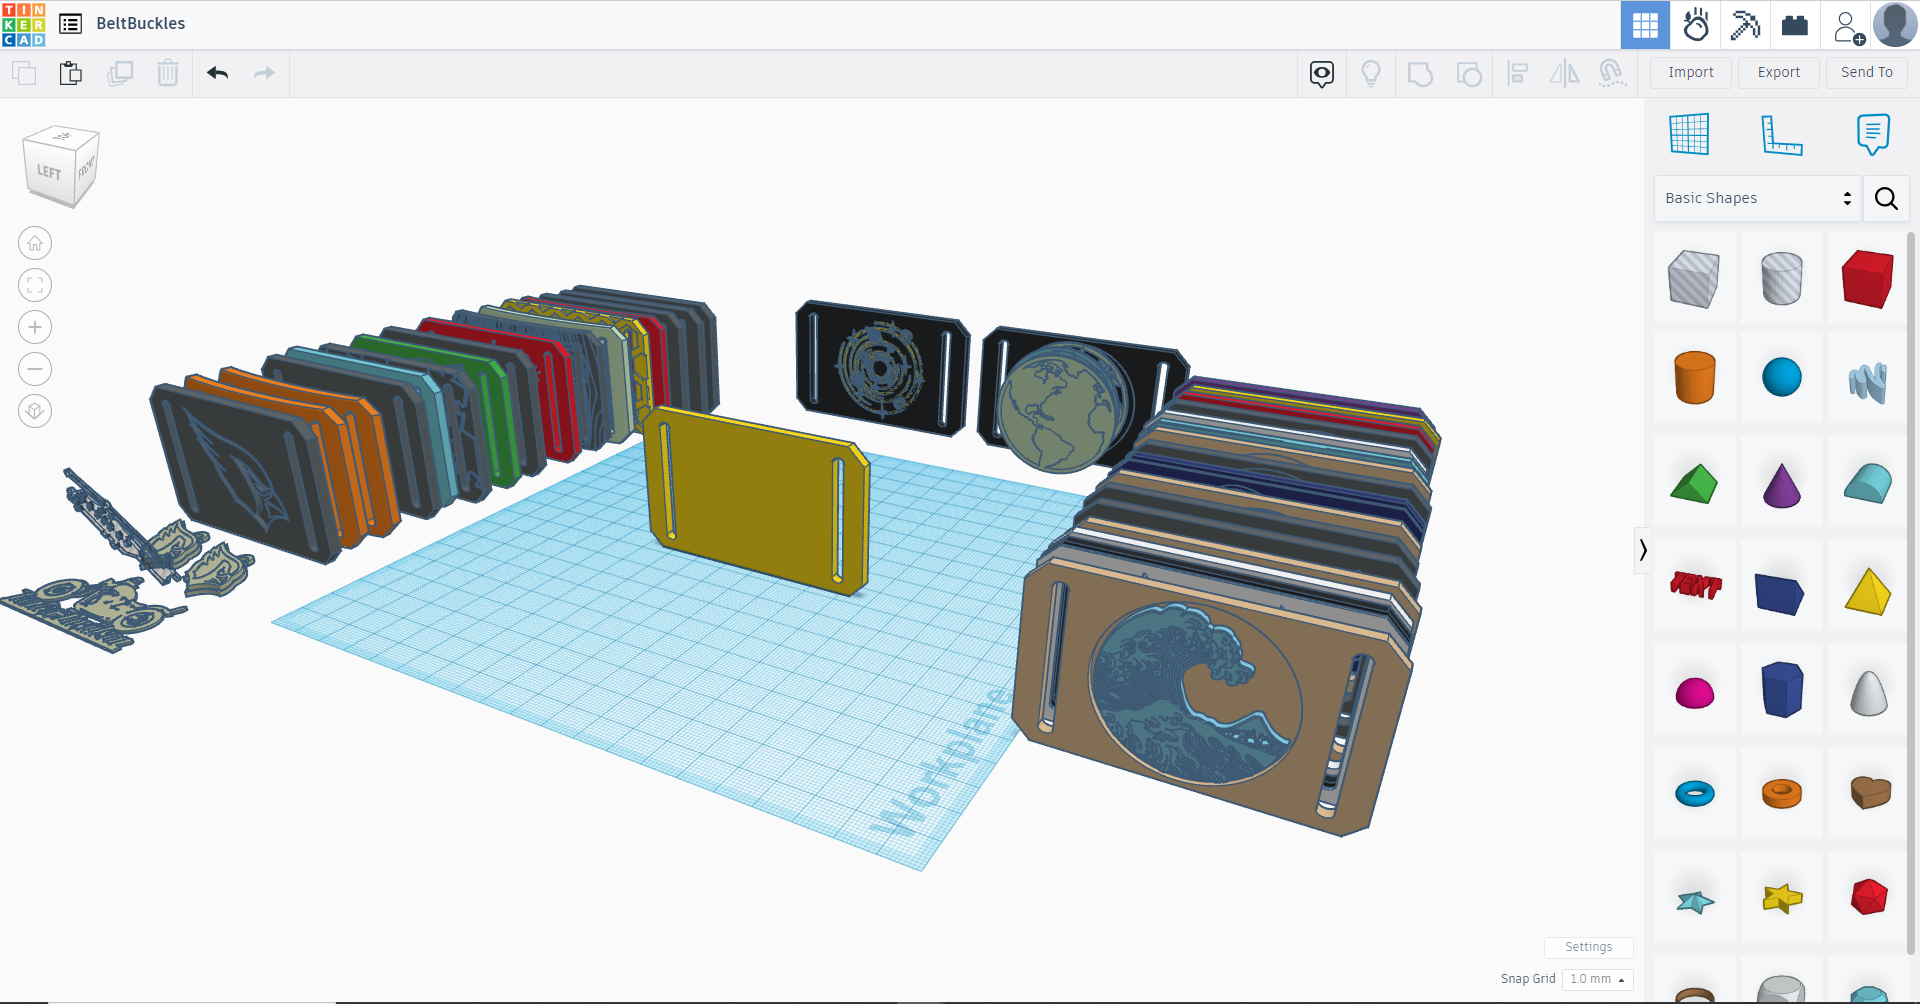Select the brown Heart shape

[1868, 793]
